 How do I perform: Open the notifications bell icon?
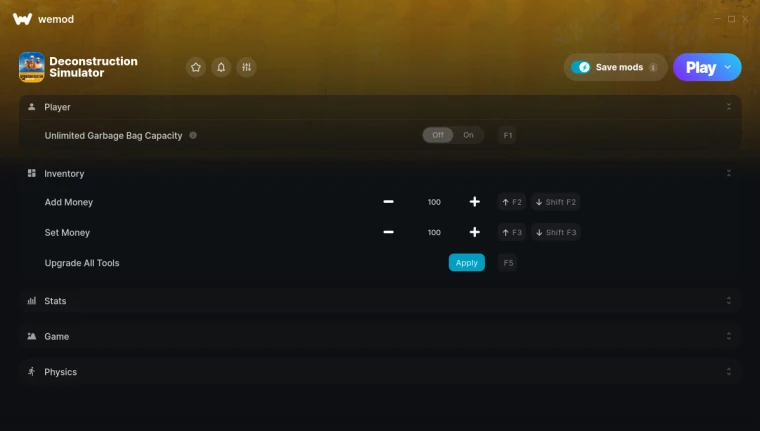click(221, 67)
